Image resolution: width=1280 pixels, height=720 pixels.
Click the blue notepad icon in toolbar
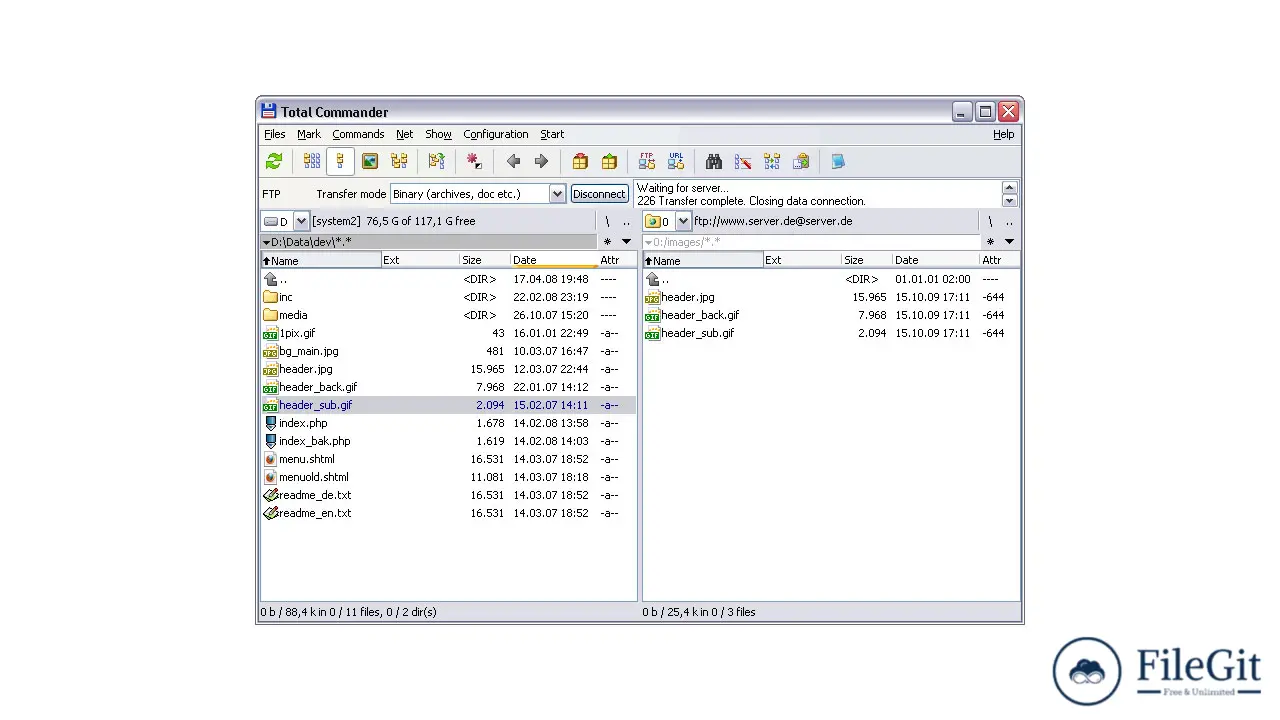pos(838,161)
